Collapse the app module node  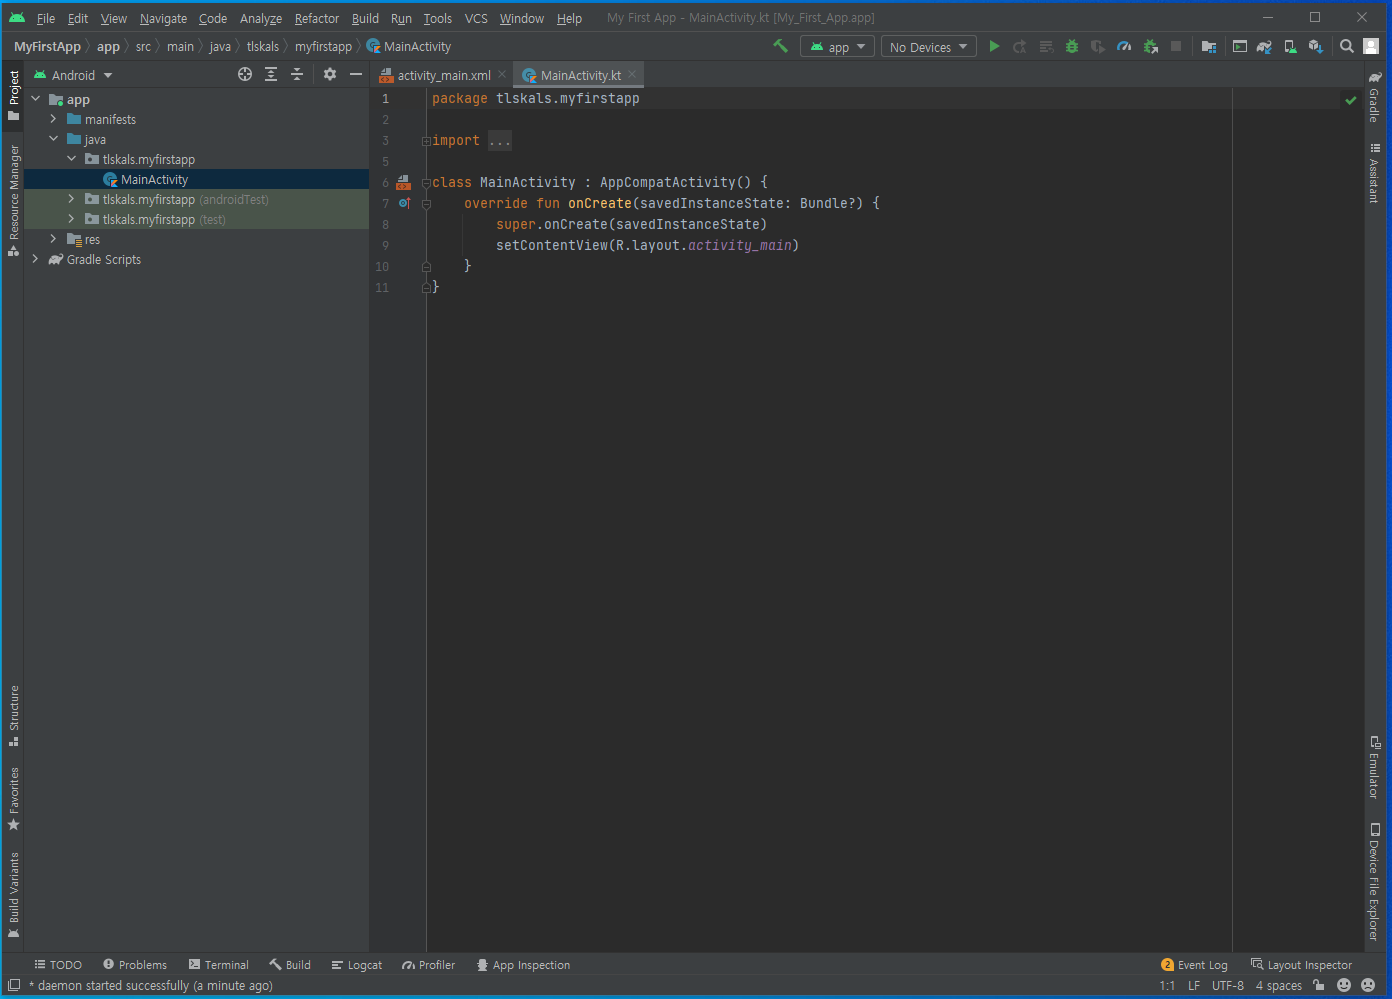[36, 99]
